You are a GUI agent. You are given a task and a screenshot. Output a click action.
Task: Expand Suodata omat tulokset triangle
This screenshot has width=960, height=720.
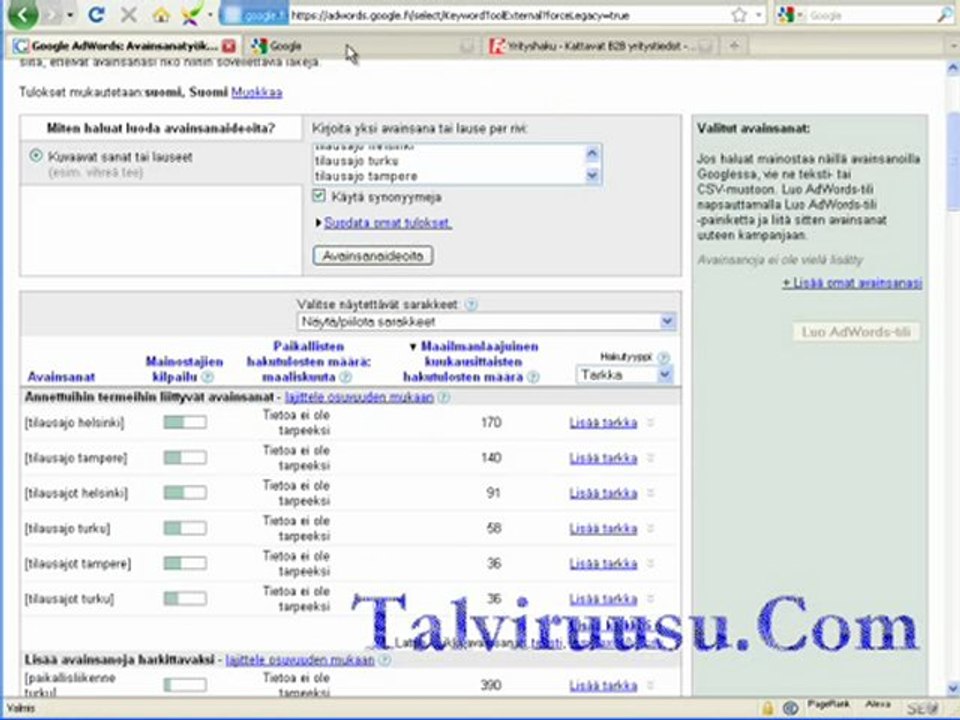coord(318,223)
